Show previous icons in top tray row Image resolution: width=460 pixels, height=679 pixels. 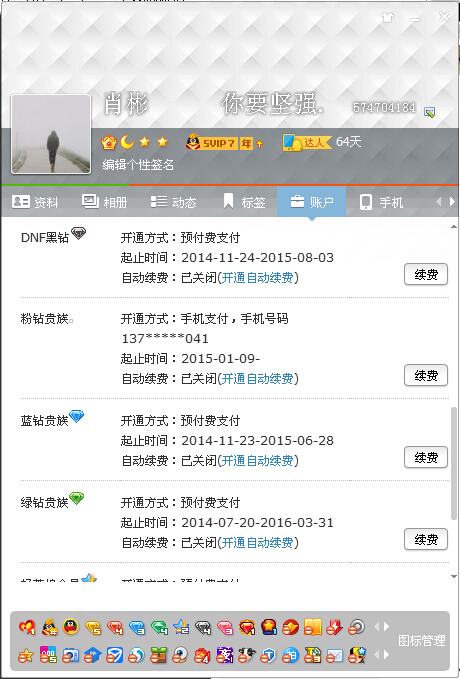(376, 627)
